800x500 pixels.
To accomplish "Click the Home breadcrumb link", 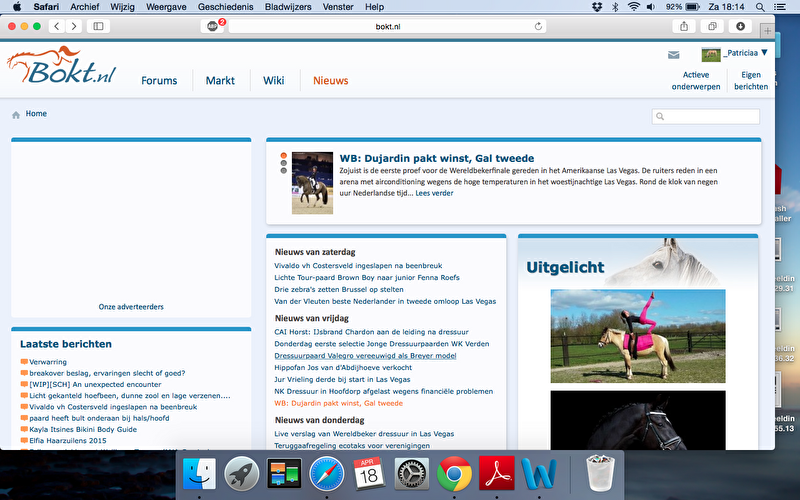I will pos(36,114).
